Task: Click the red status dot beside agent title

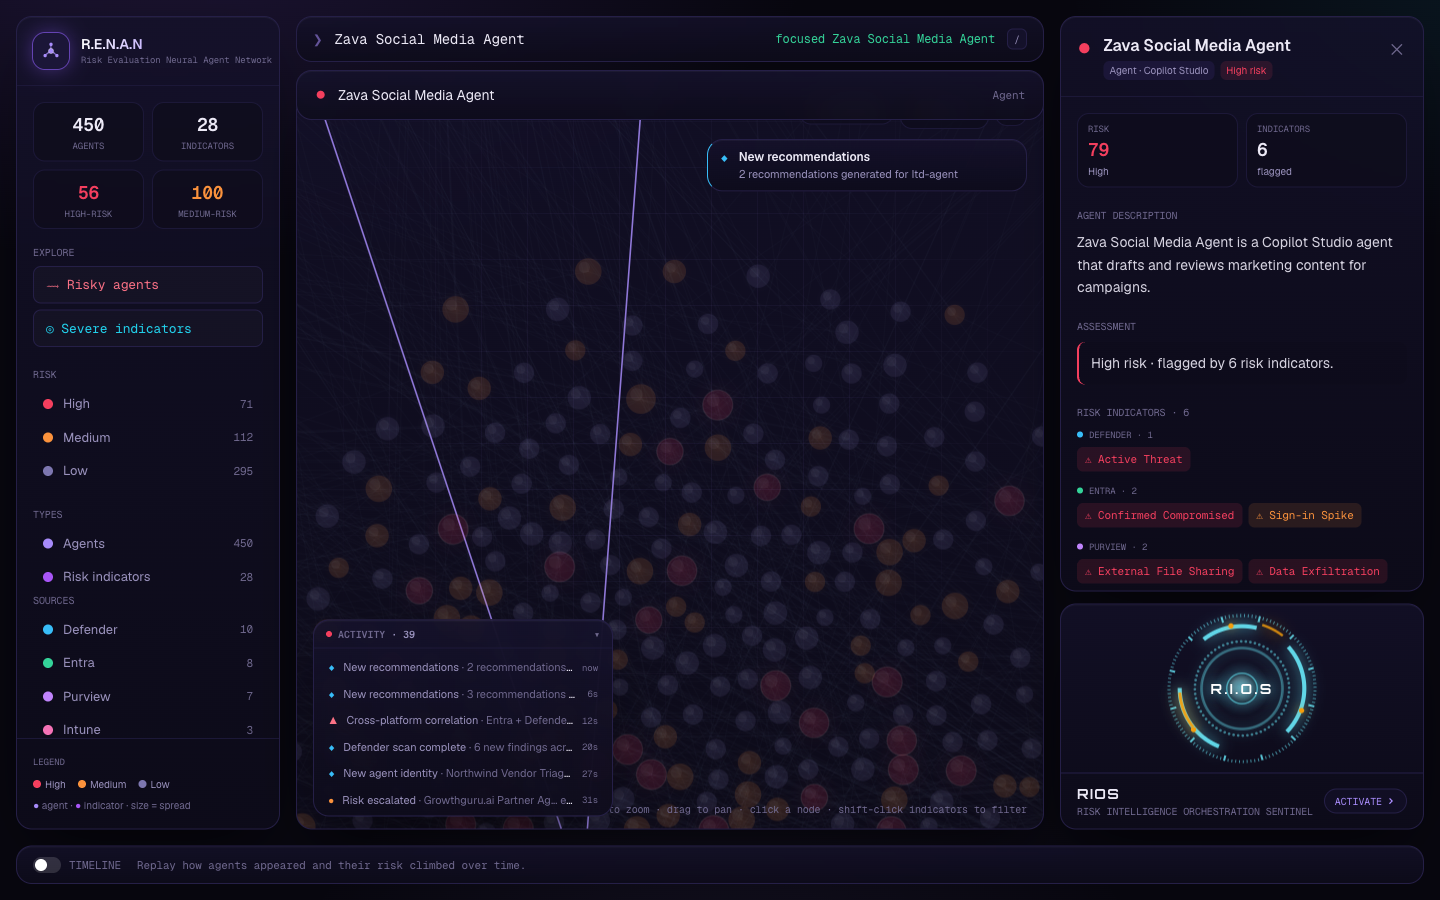Action: [1084, 48]
